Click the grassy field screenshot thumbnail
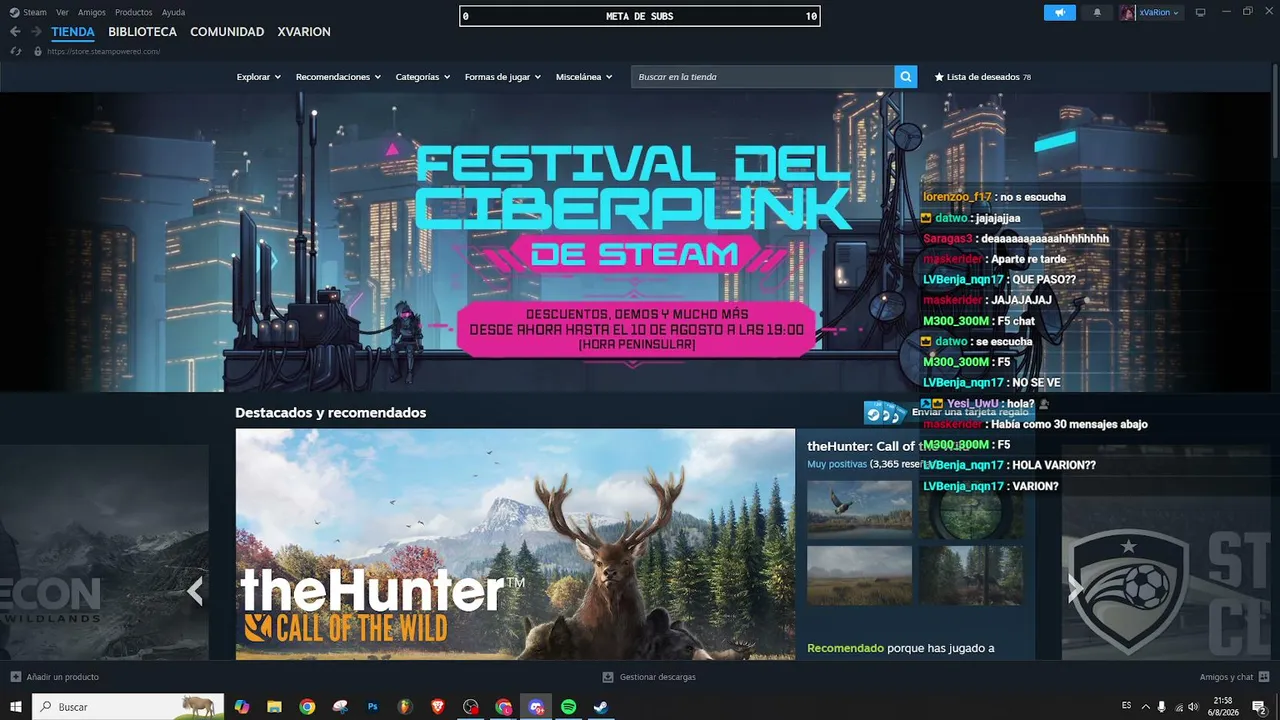This screenshot has width=1280, height=720. (x=859, y=575)
